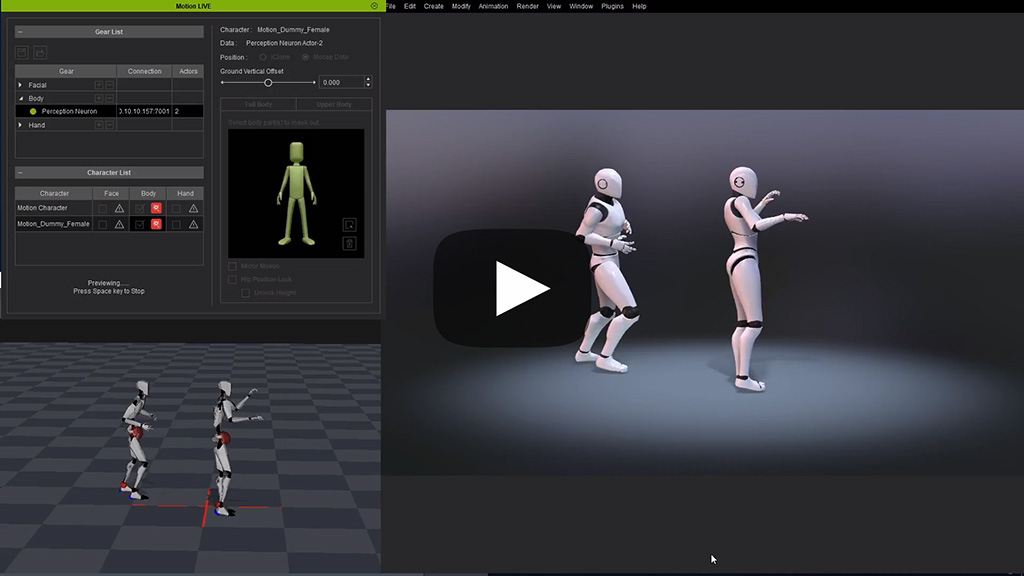Enable the Hip Position Lock checkbox
The width and height of the screenshot is (1024, 576).
click(233, 279)
